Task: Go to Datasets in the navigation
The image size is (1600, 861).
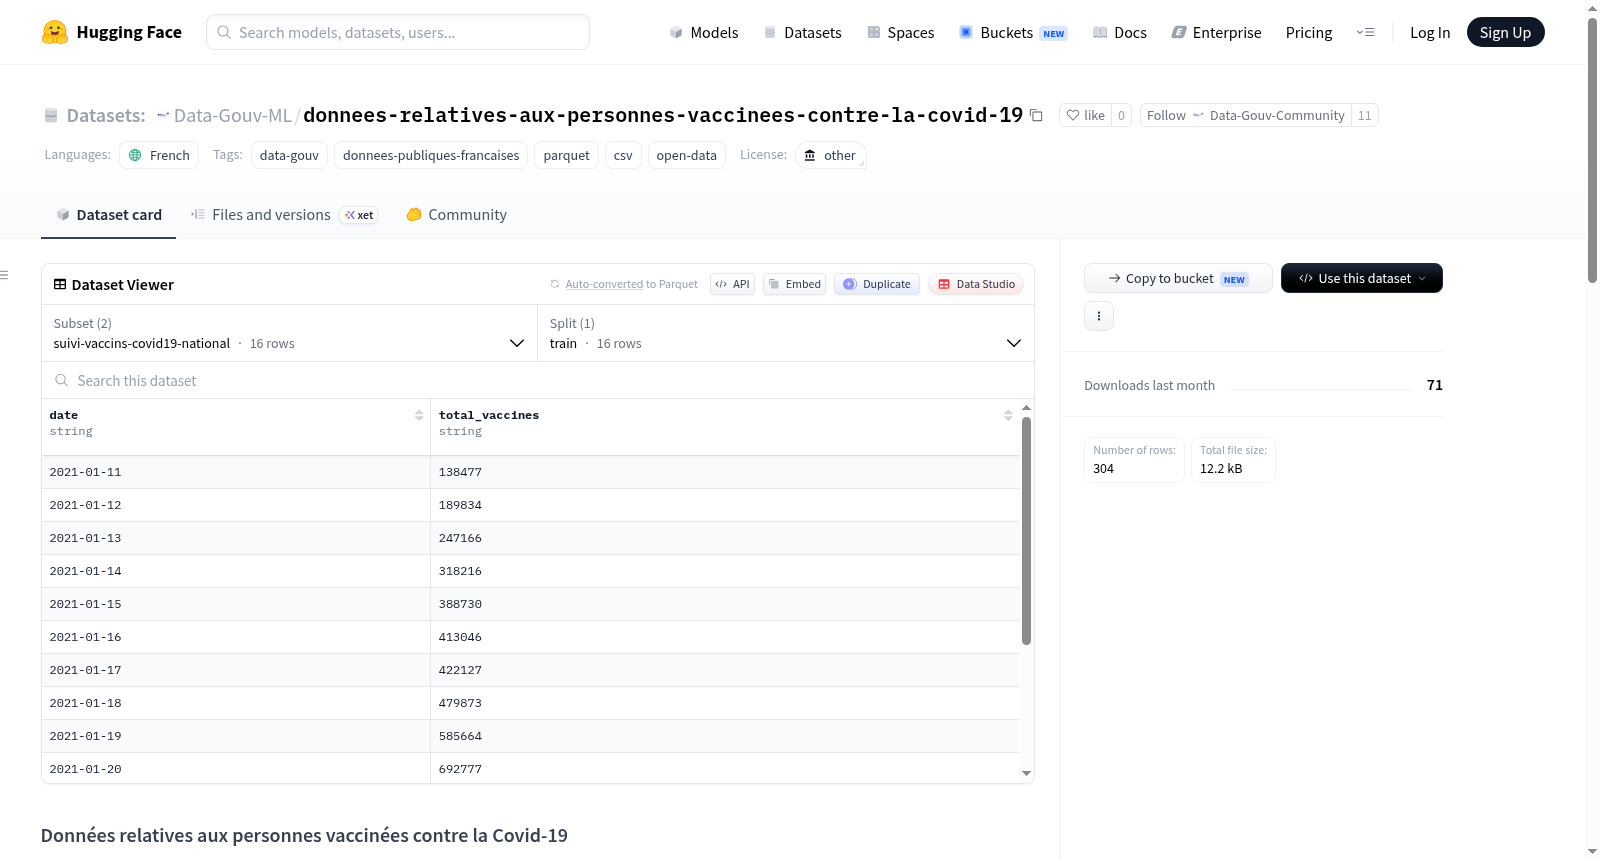Action: (x=802, y=32)
